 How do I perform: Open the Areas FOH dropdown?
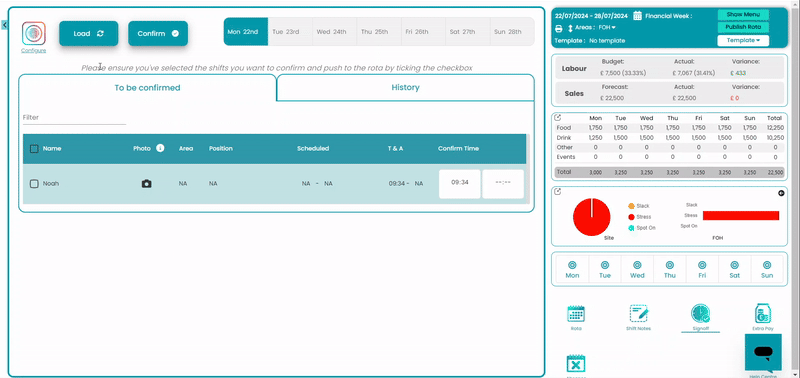click(x=607, y=28)
